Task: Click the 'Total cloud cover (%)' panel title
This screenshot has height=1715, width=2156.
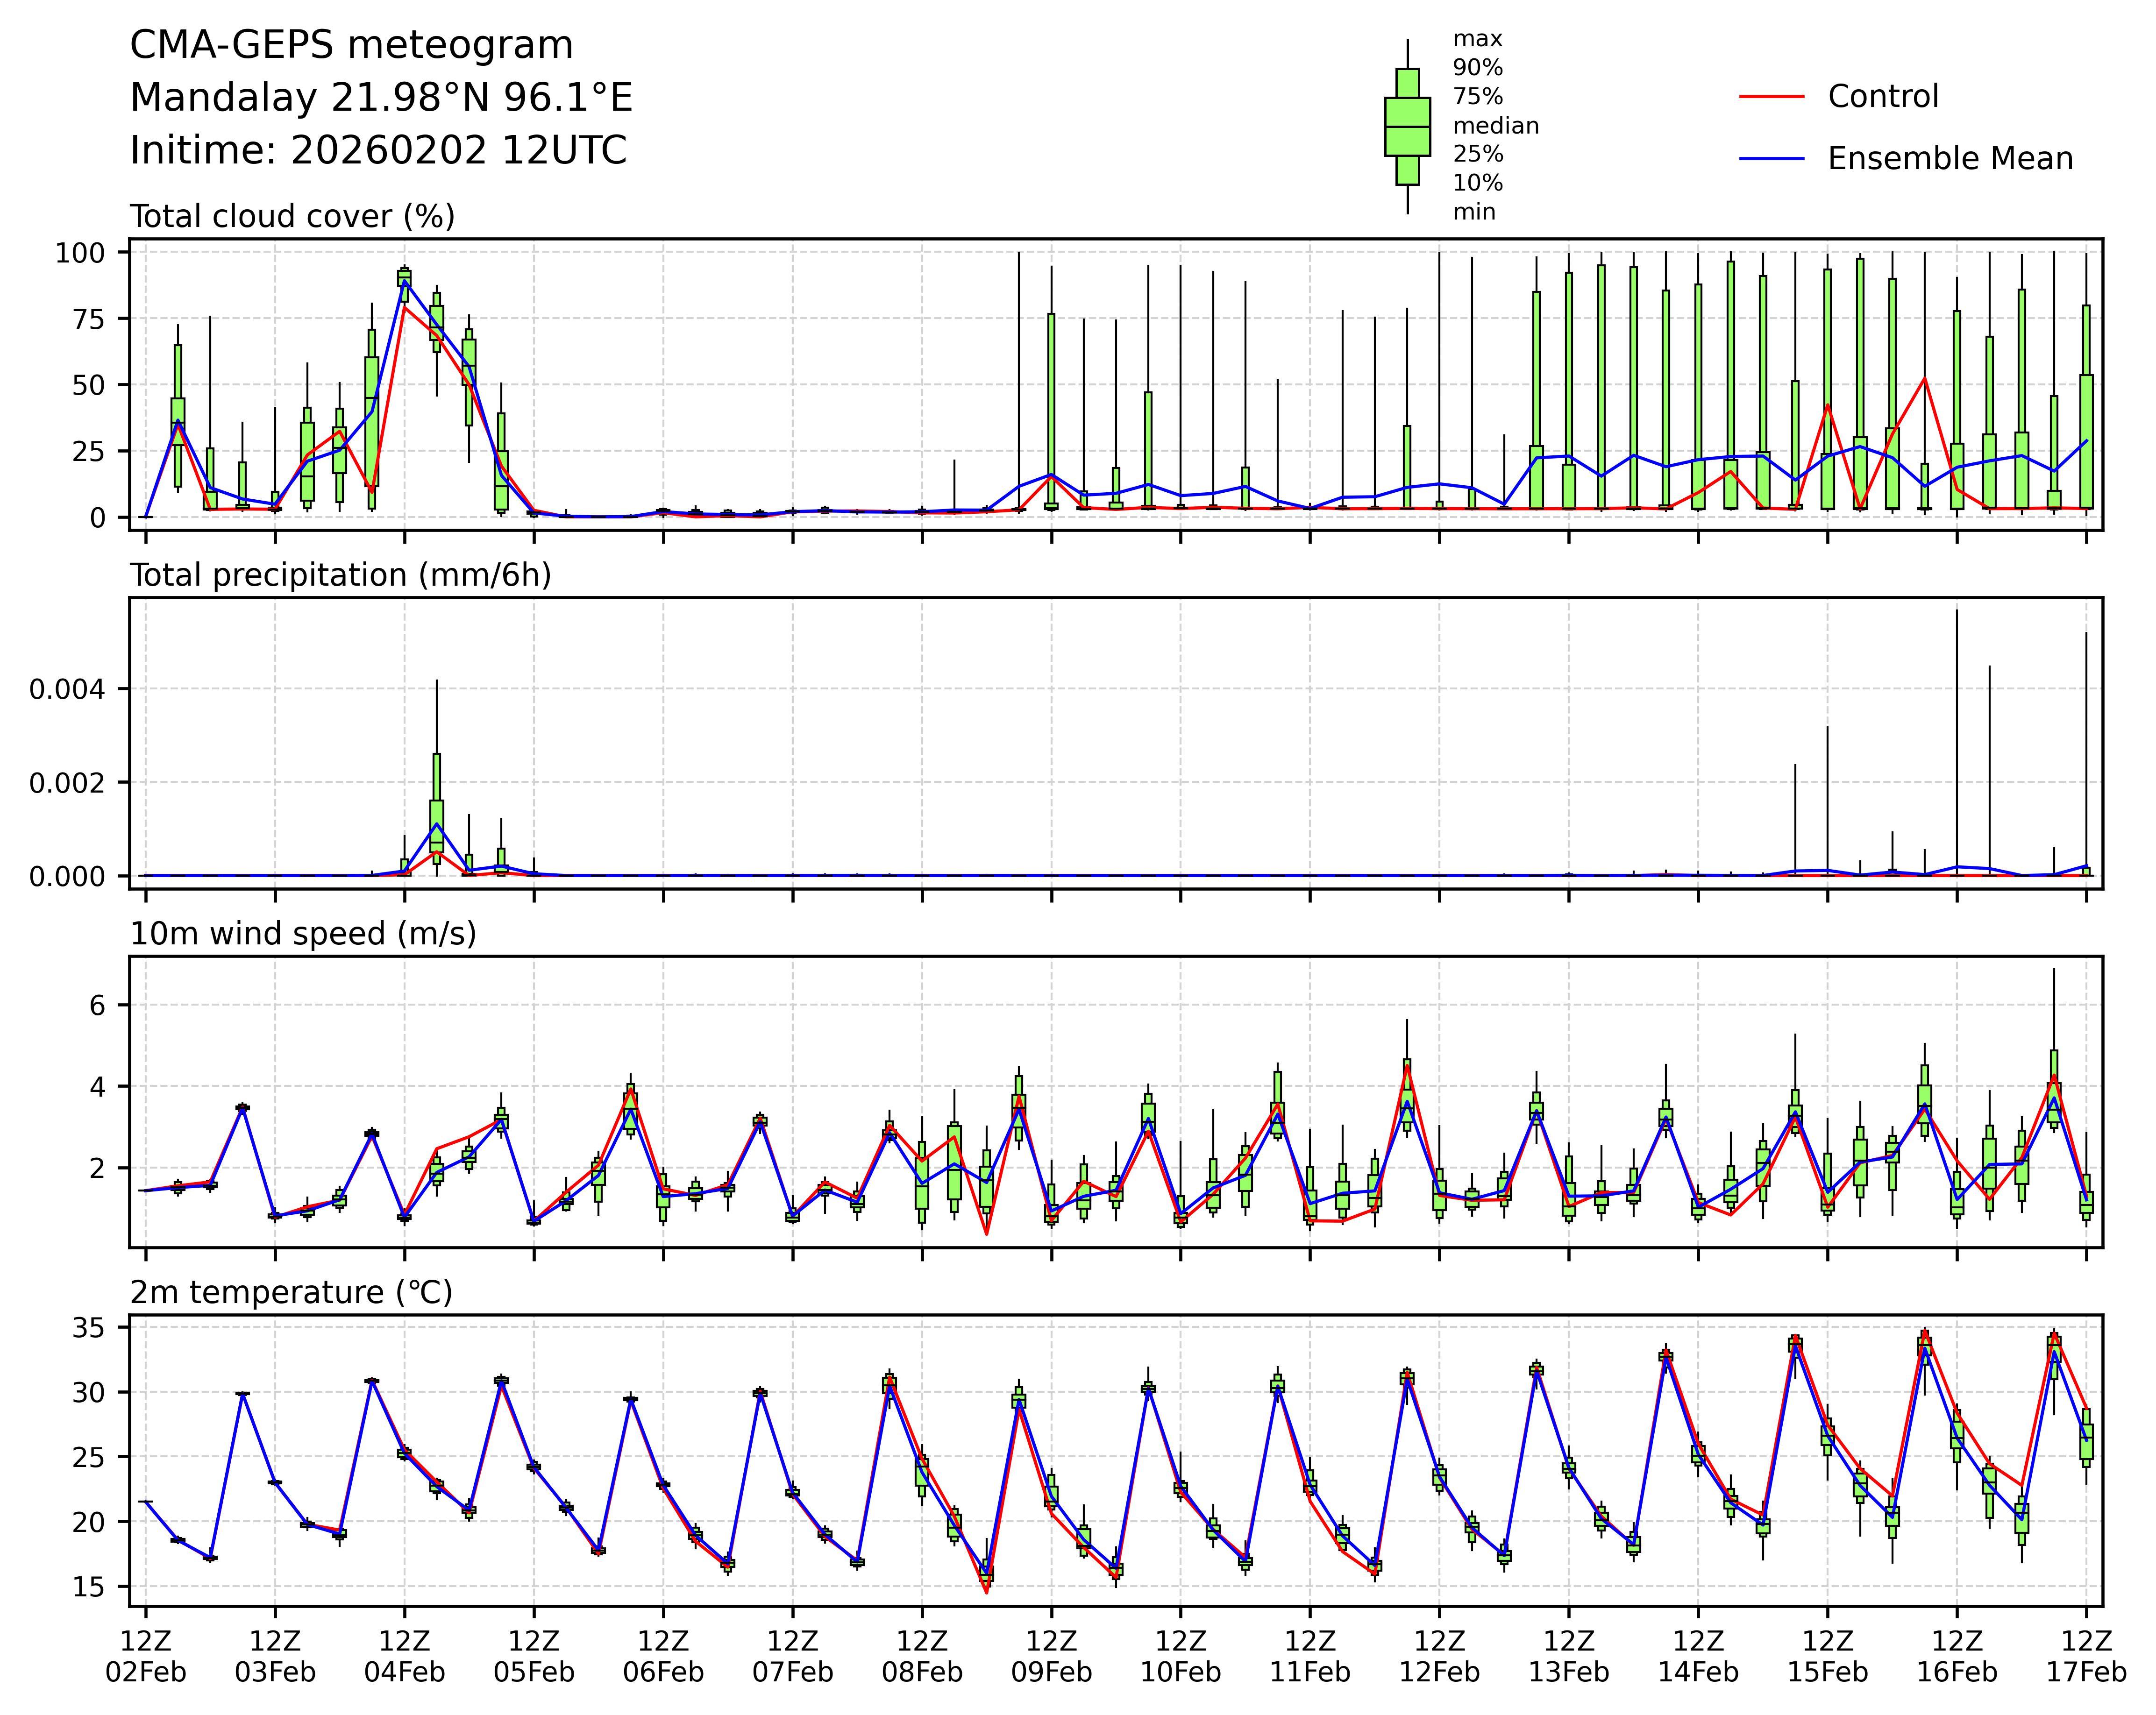Action: tap(292, 216)
